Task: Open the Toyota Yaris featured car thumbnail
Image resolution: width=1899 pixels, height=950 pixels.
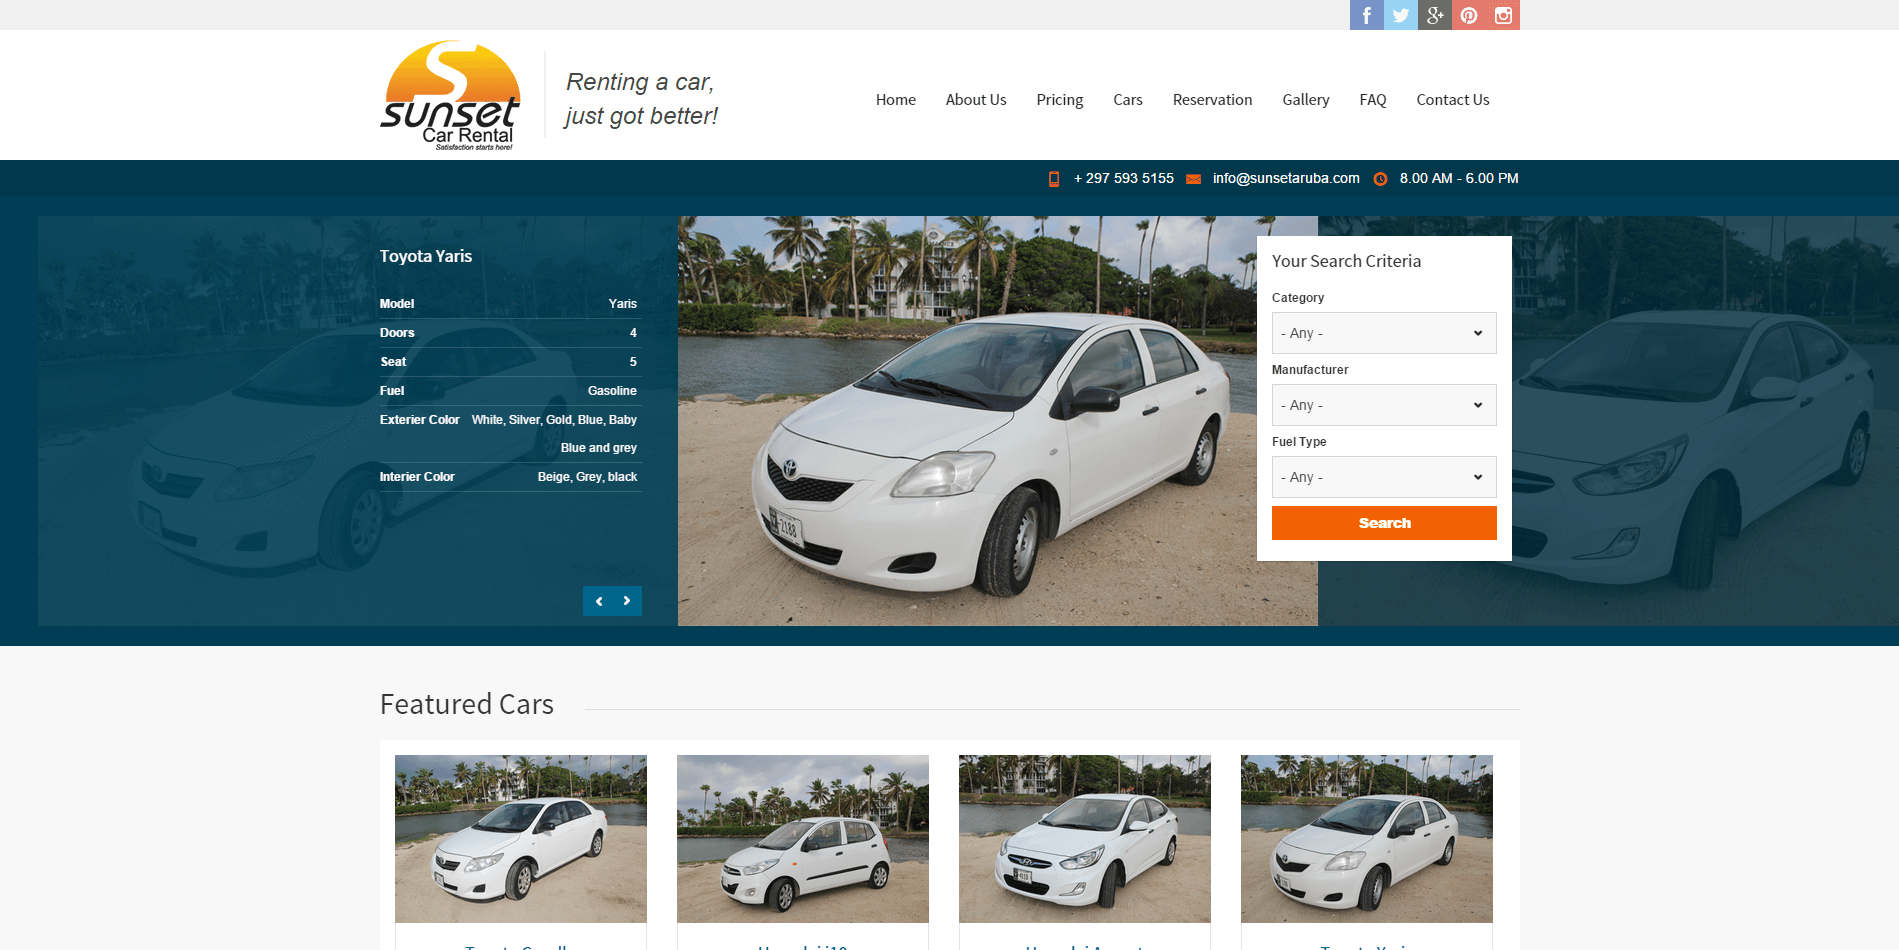Action: [x=1367, y=838]
